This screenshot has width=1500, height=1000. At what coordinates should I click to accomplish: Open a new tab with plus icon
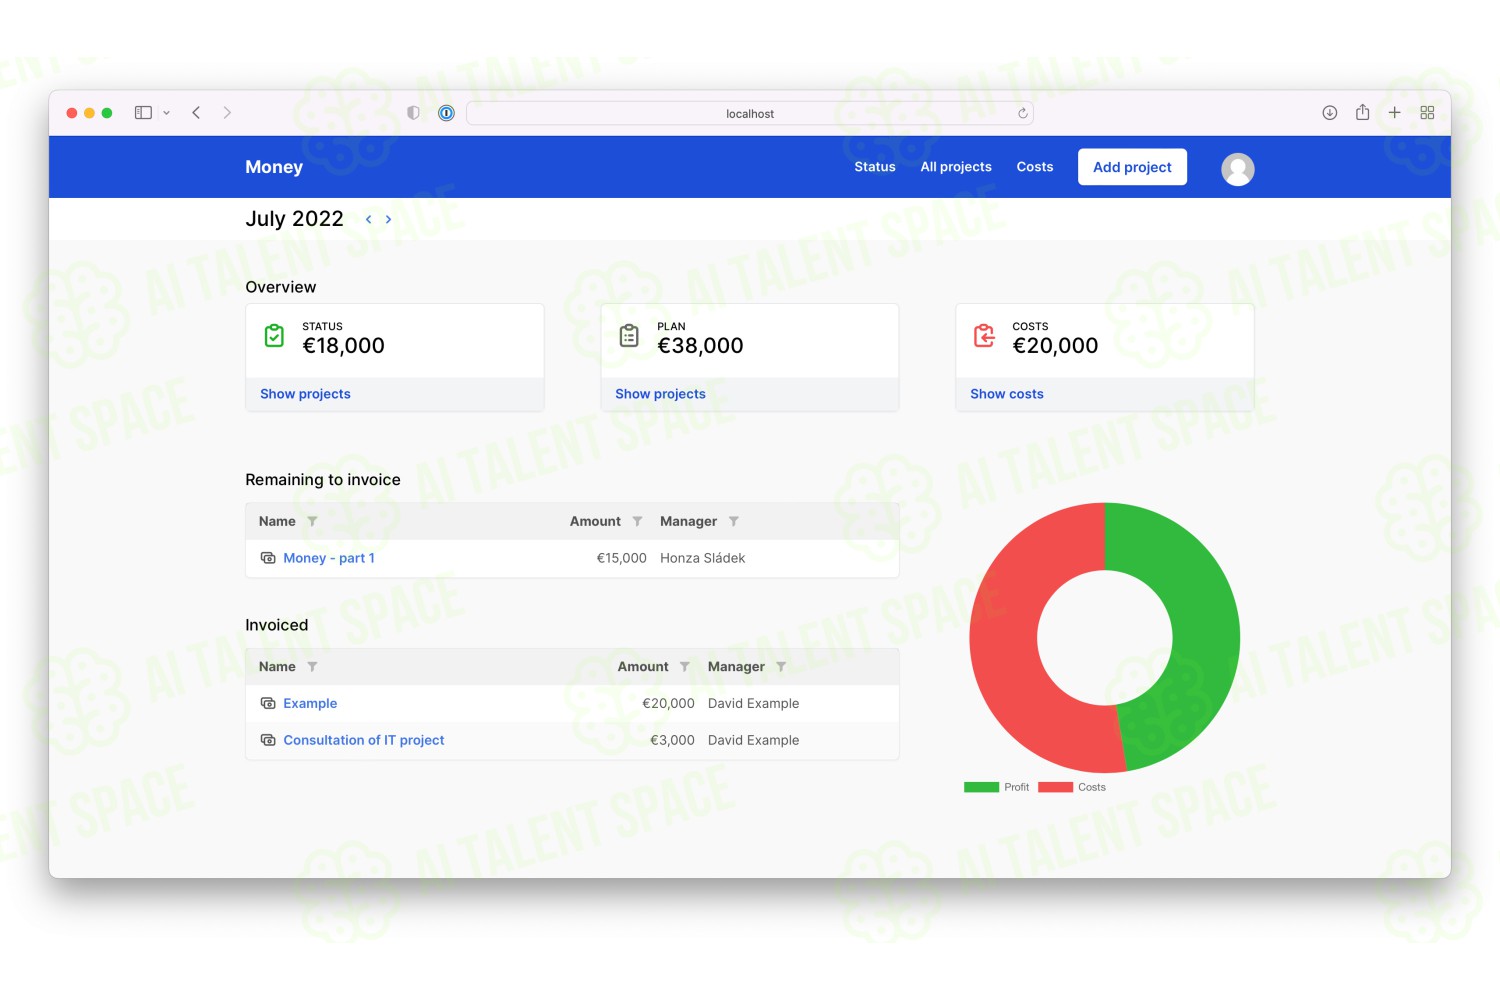coord(1394,113)
